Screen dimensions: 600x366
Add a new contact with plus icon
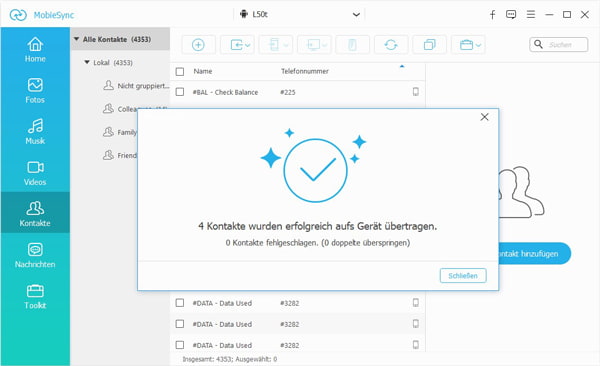[x=198, y=45]
